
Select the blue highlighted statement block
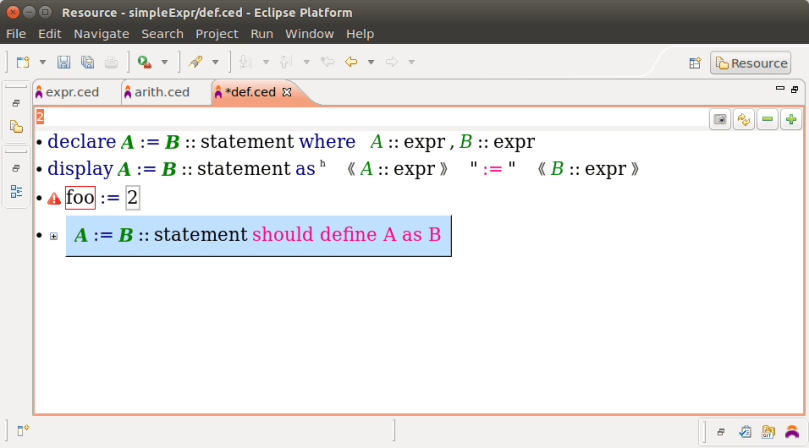(258, 236)
